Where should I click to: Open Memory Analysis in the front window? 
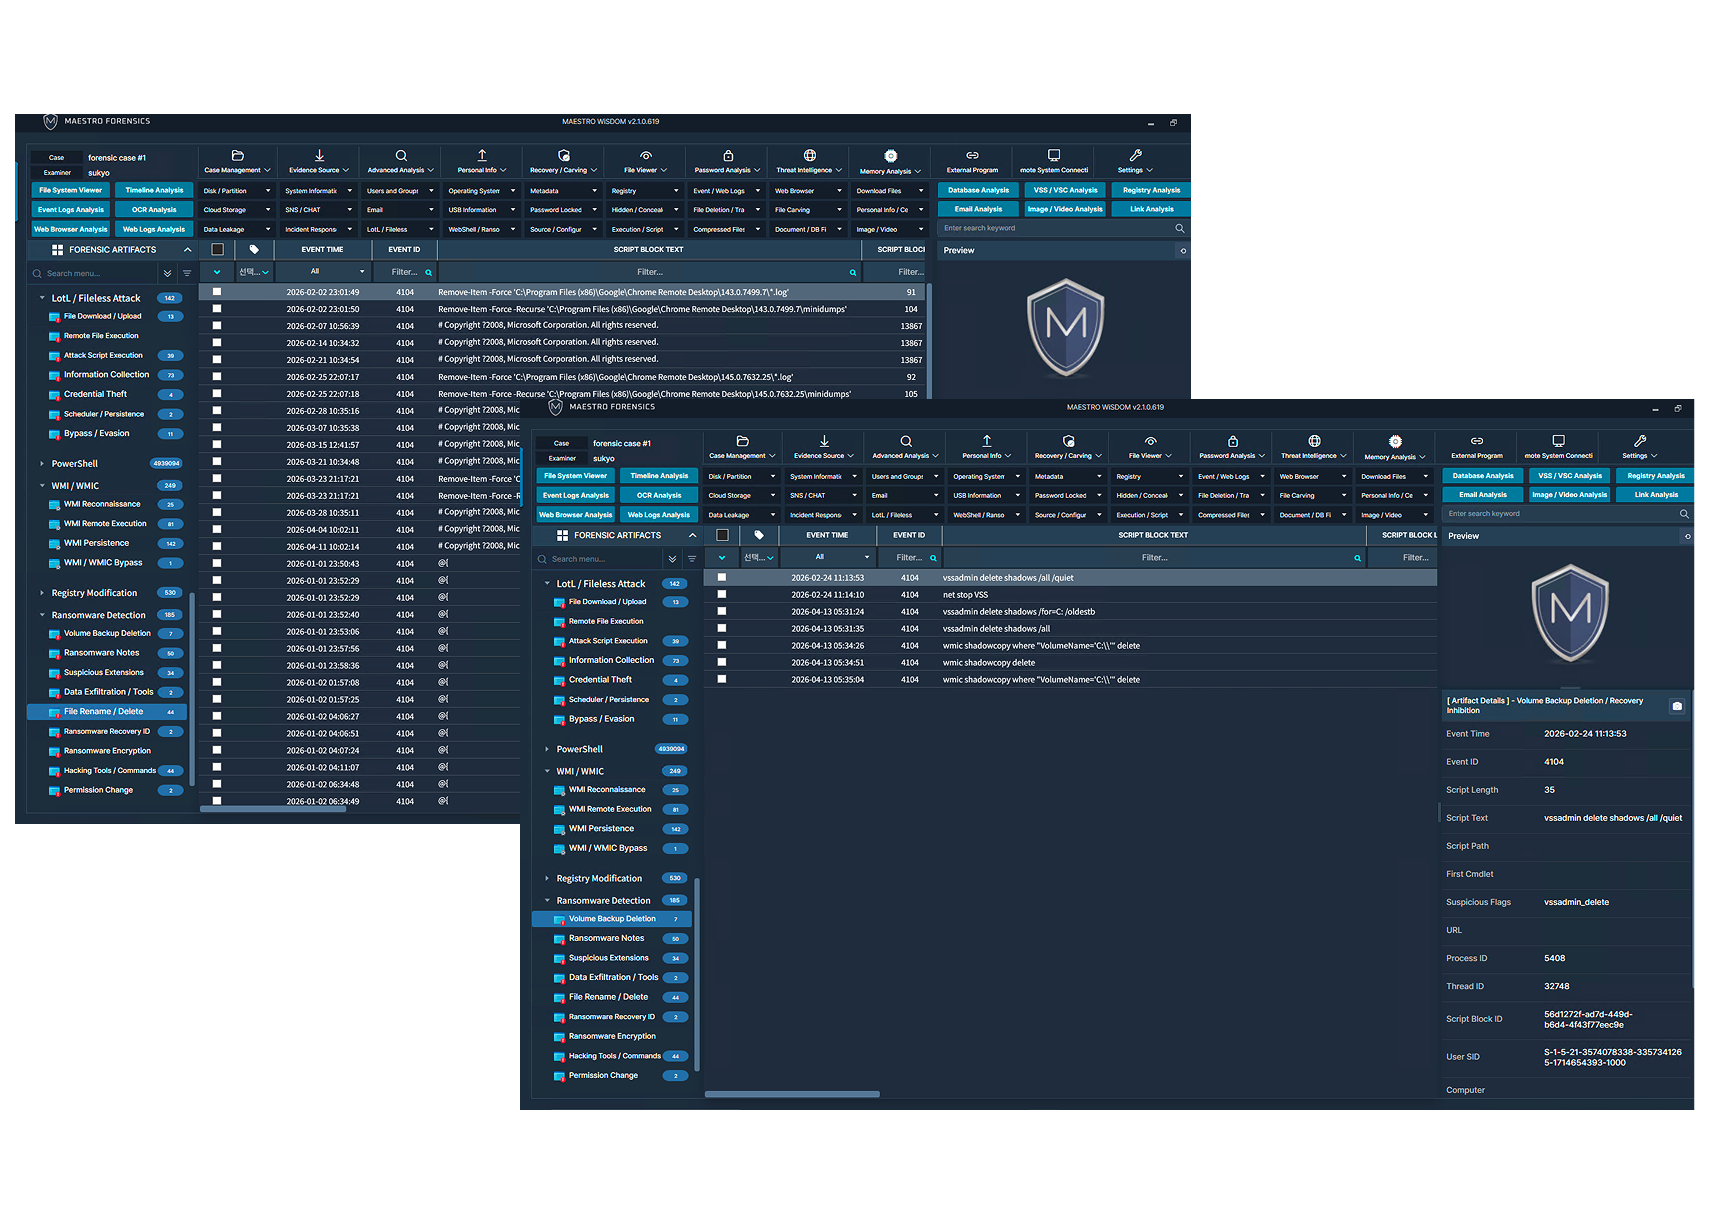[x=1395, y=447]
